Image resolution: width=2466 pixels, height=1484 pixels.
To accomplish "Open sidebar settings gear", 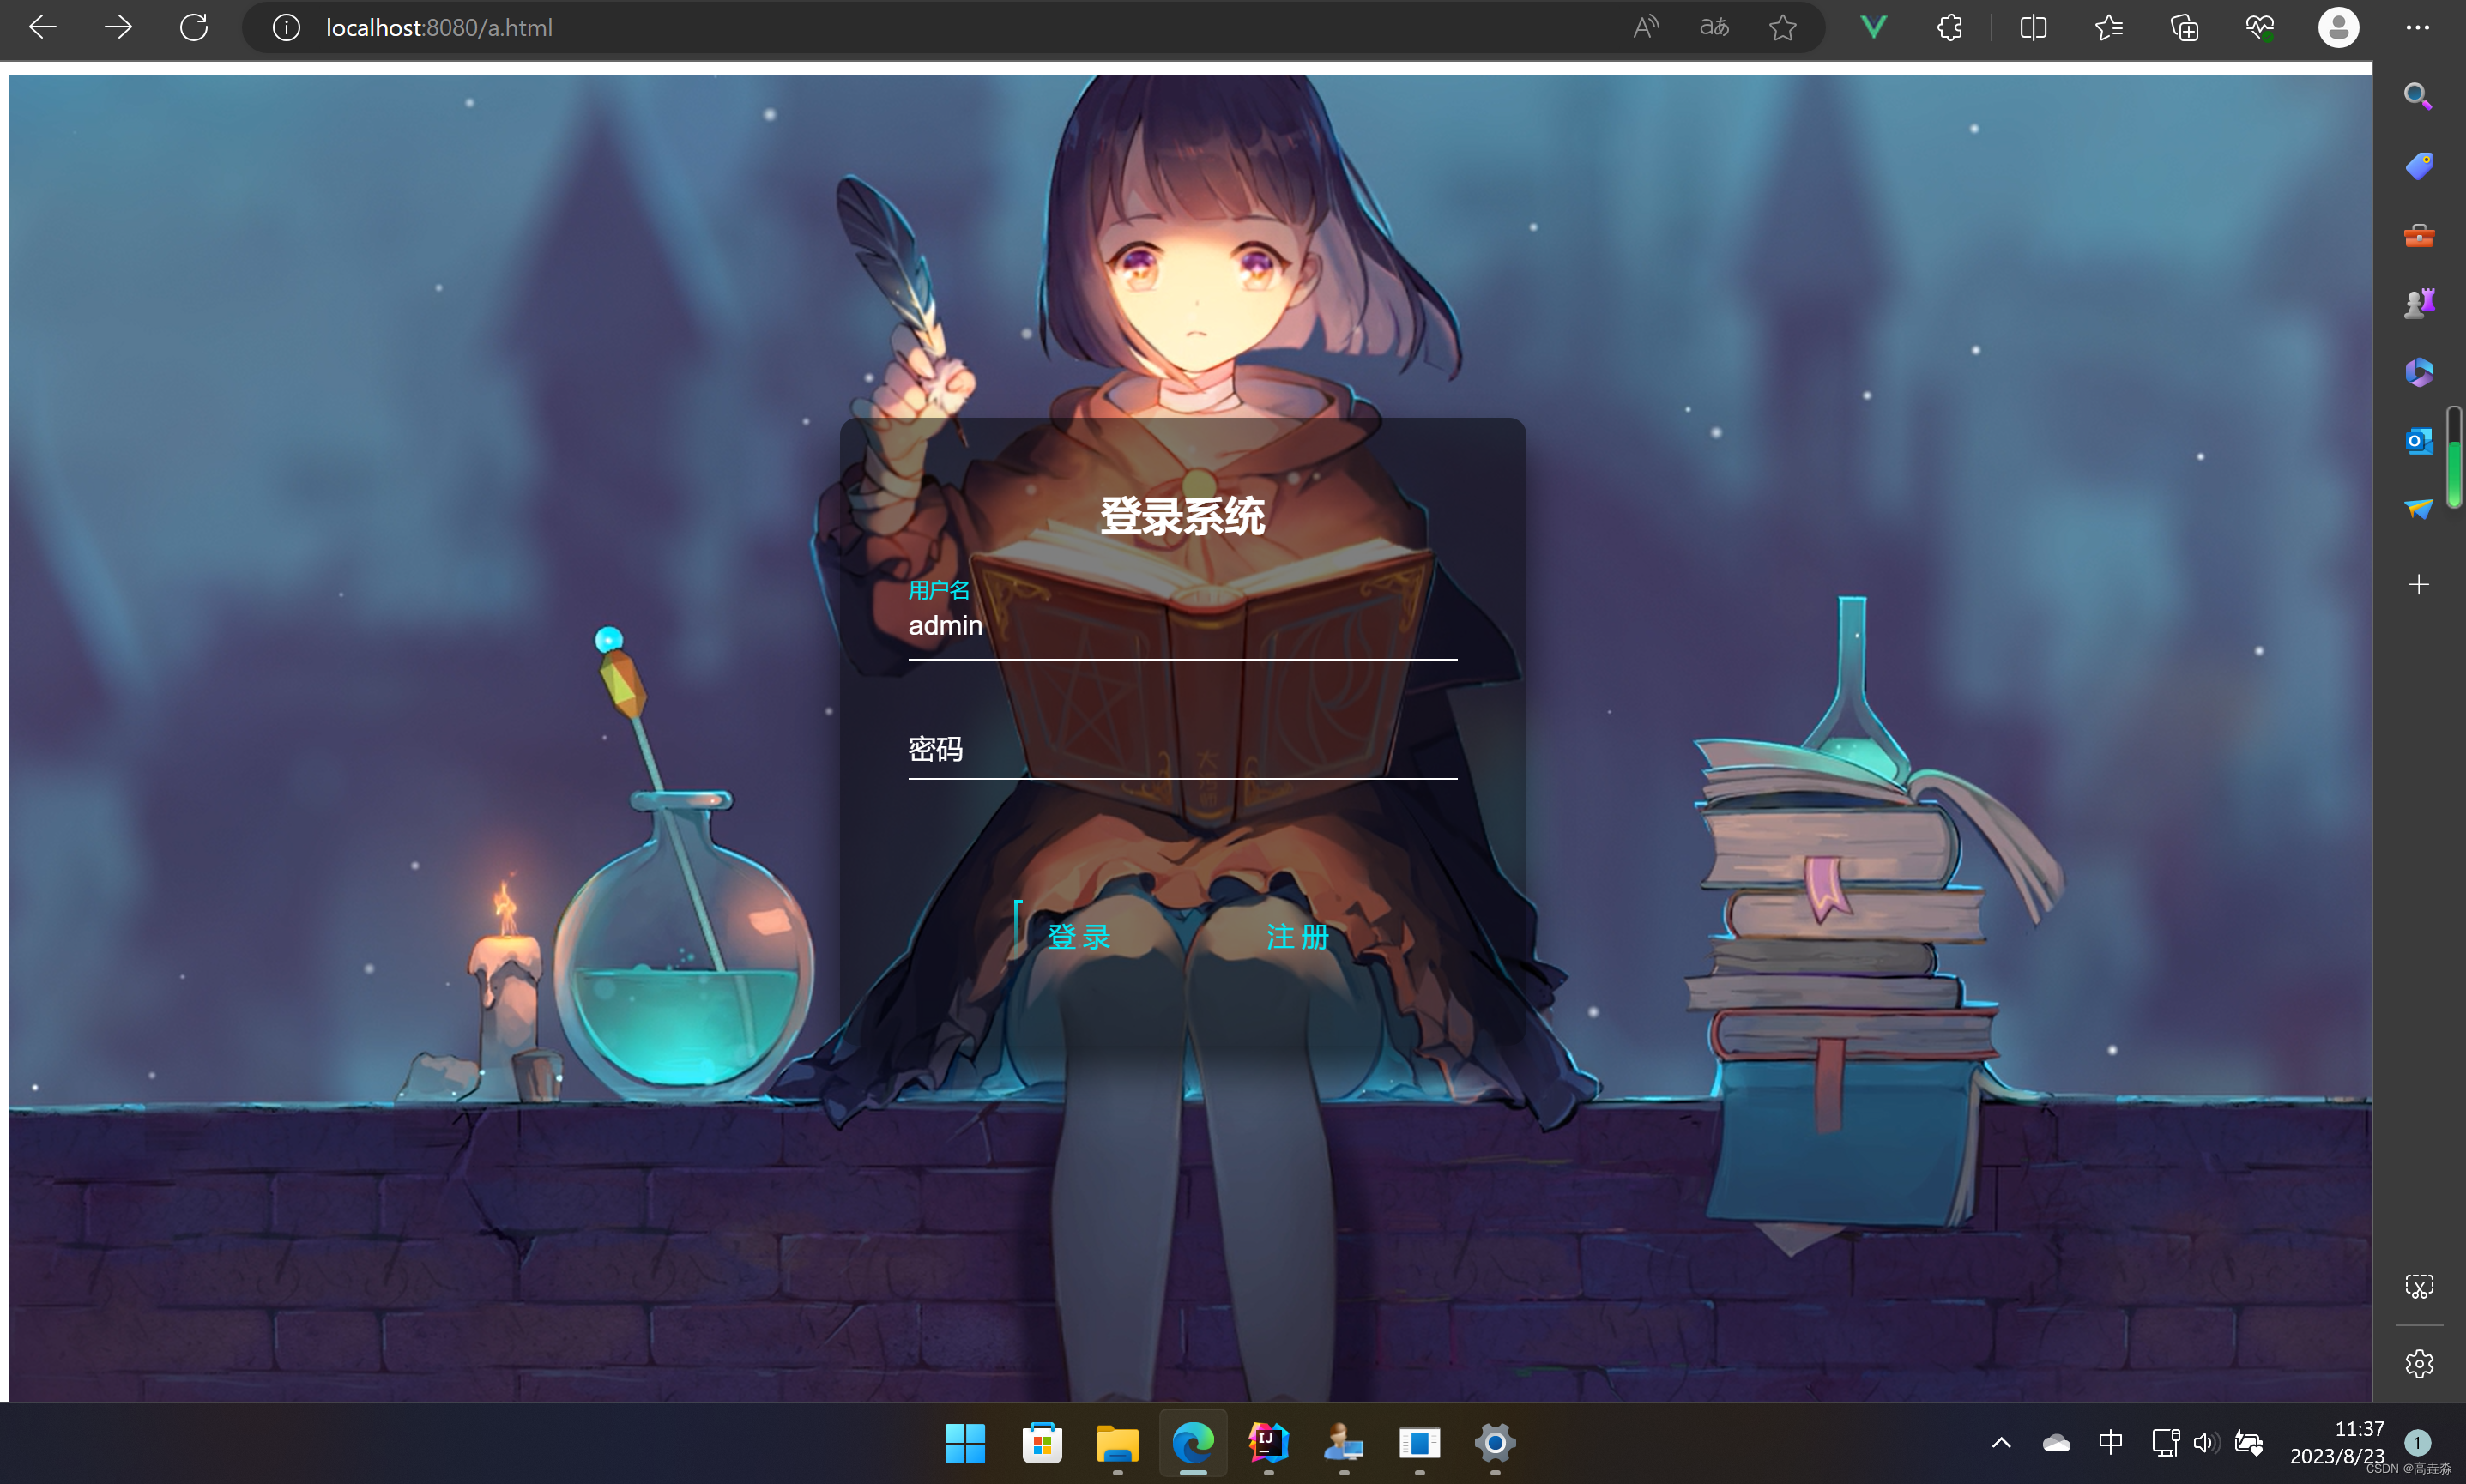I will [x=2419, y=1363].
